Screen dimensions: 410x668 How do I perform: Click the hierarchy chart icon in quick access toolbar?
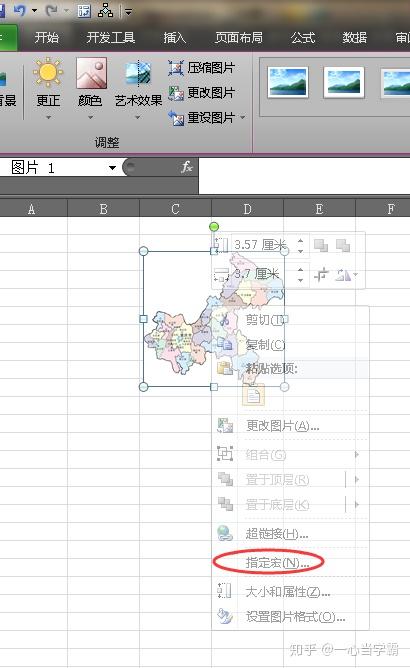[105, 11]
